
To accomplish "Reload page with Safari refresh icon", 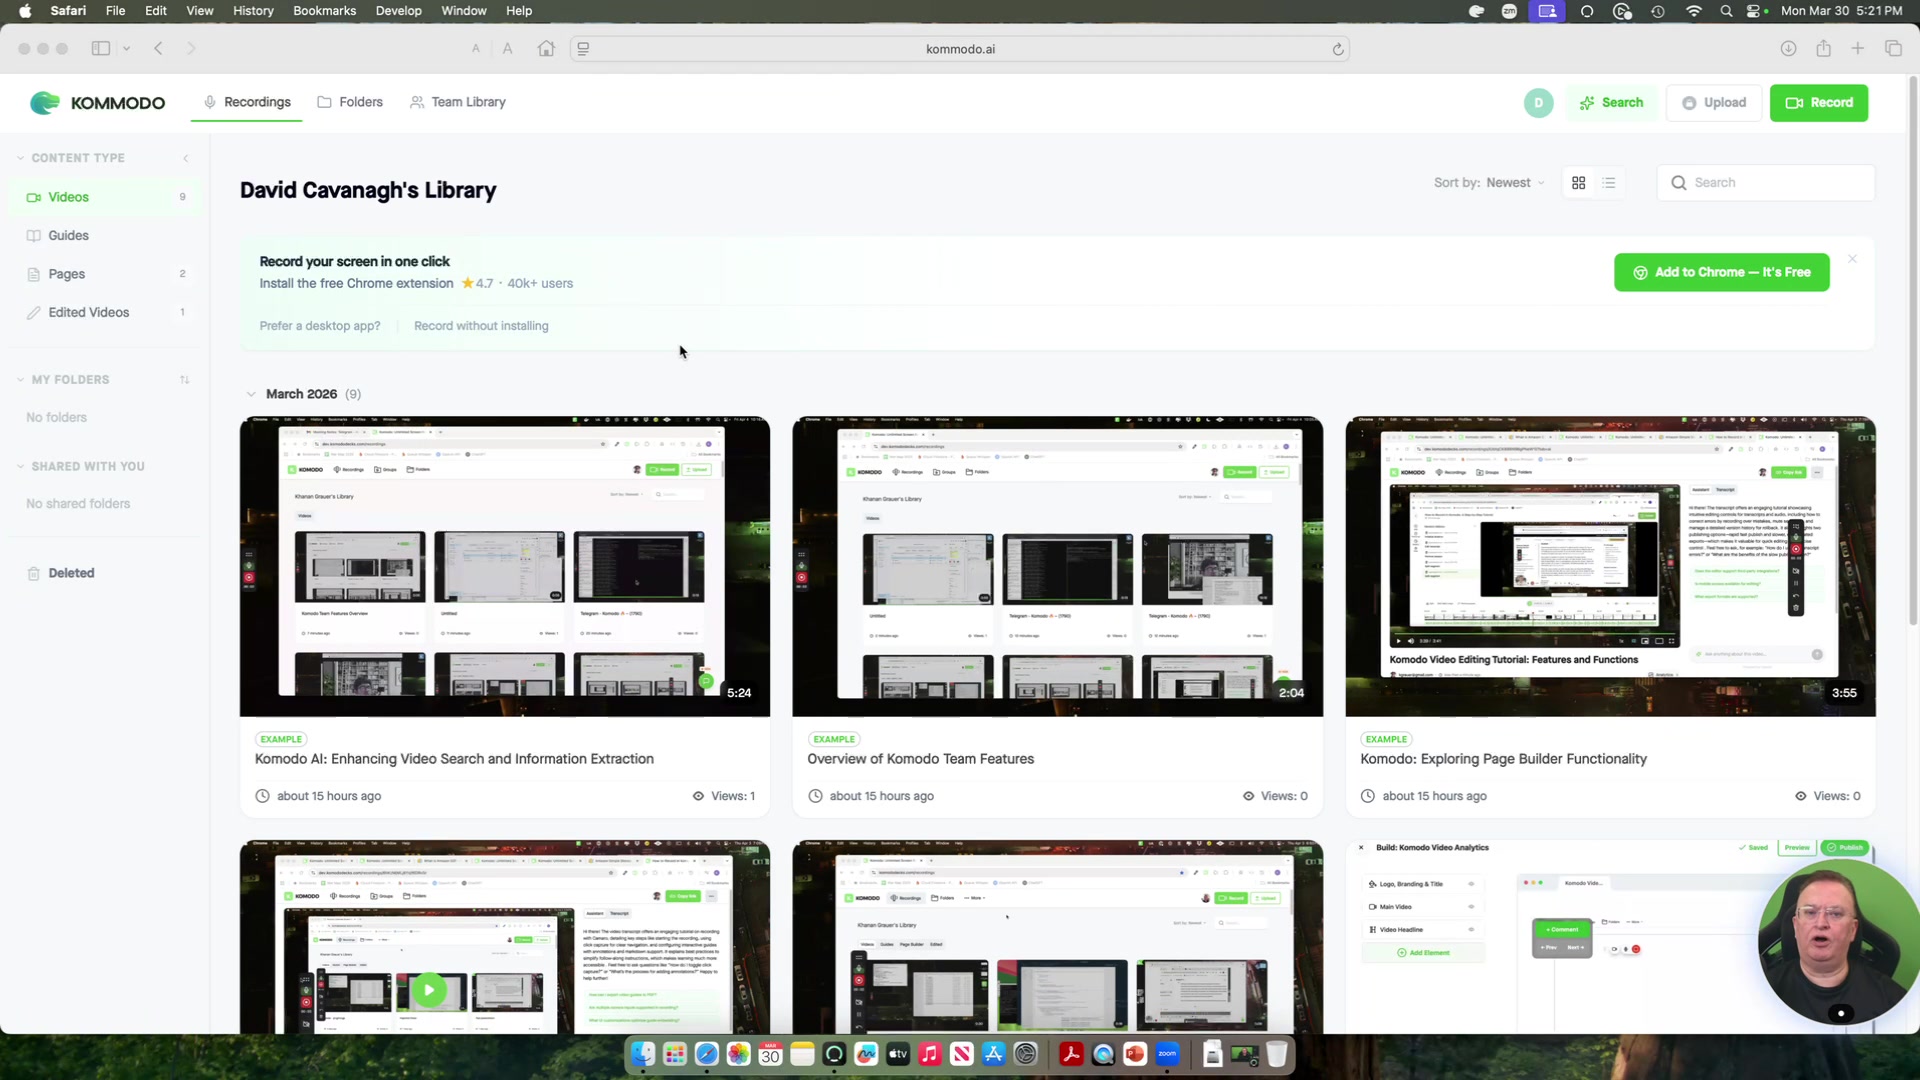I will click(x=1337, y=49).
